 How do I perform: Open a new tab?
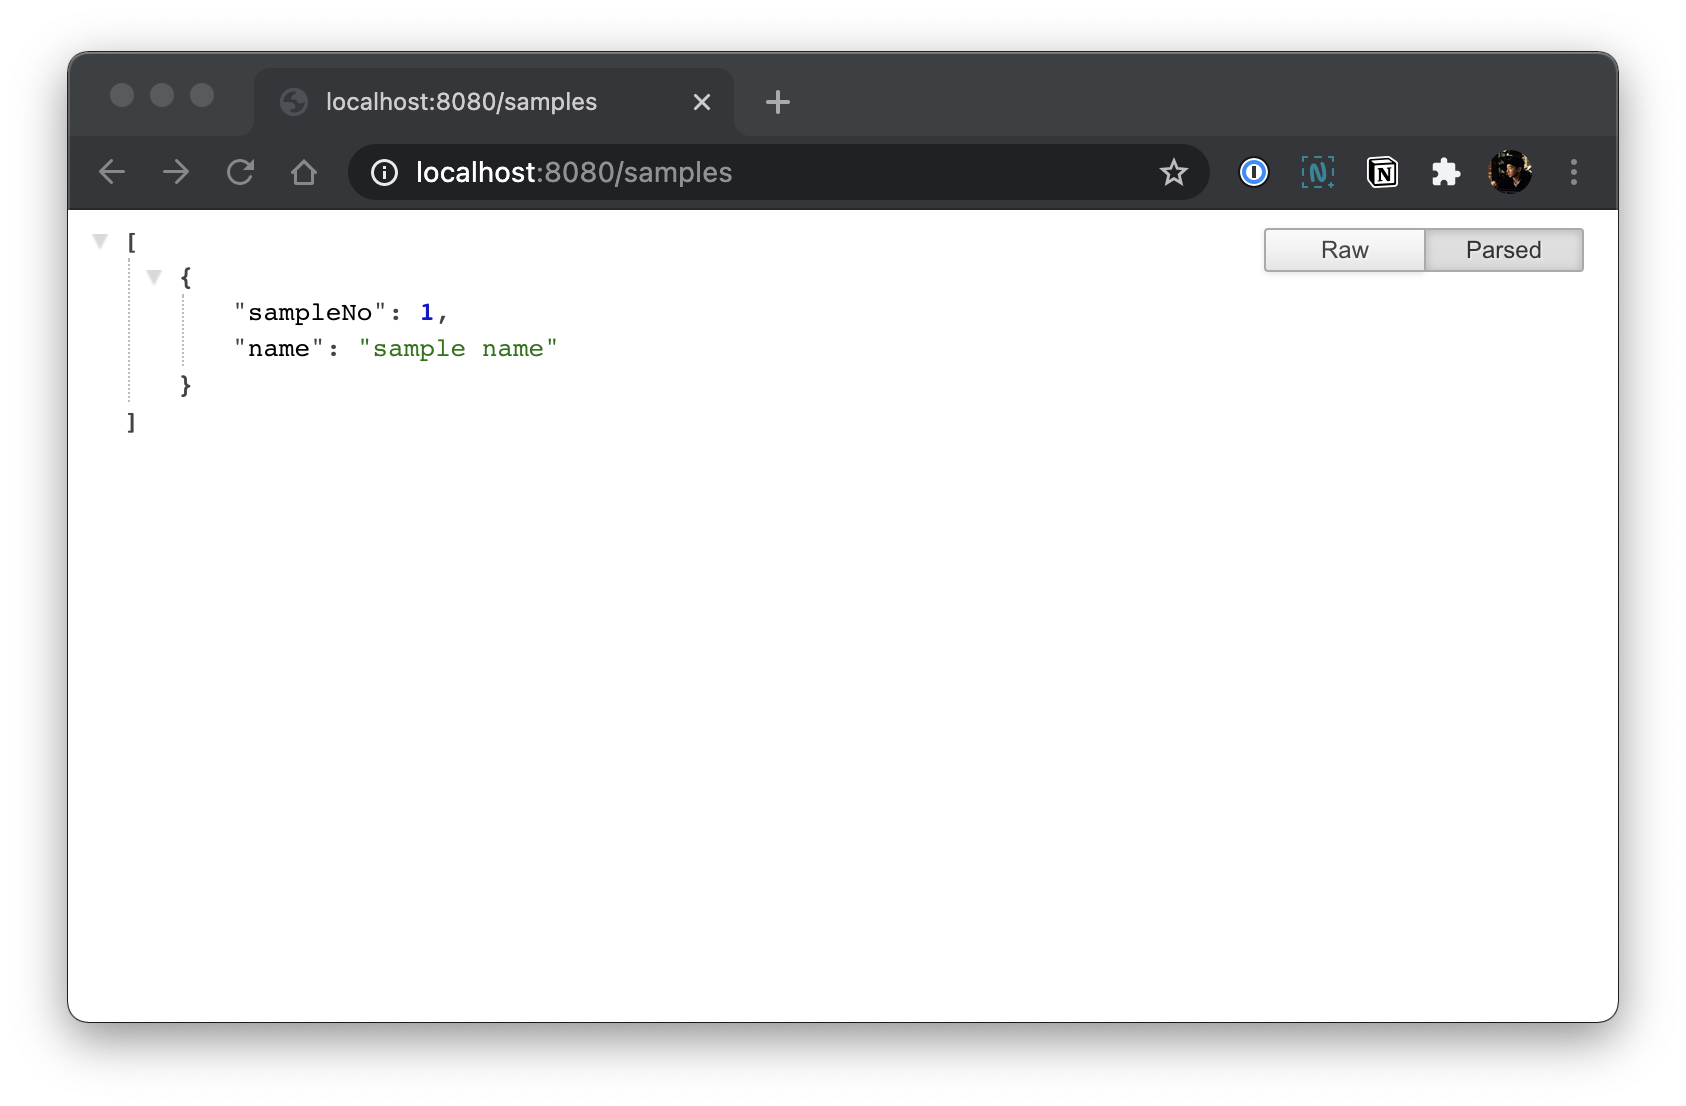[777, 102]
